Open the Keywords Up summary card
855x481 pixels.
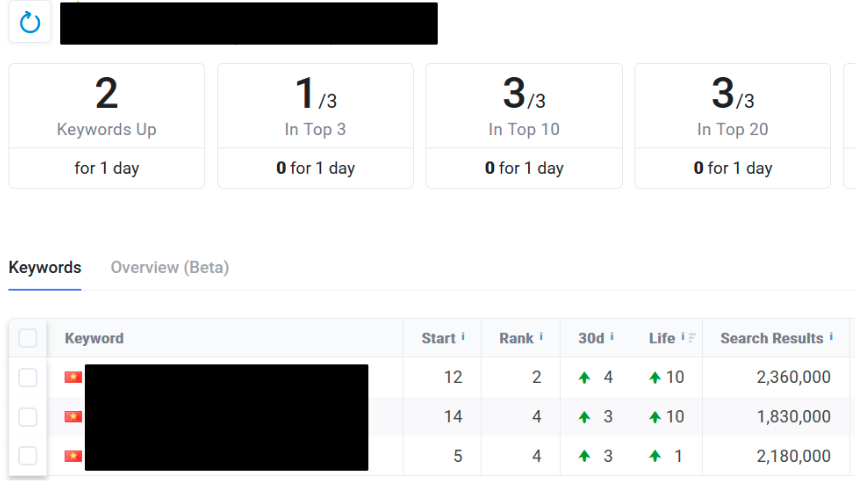[106, 126]
